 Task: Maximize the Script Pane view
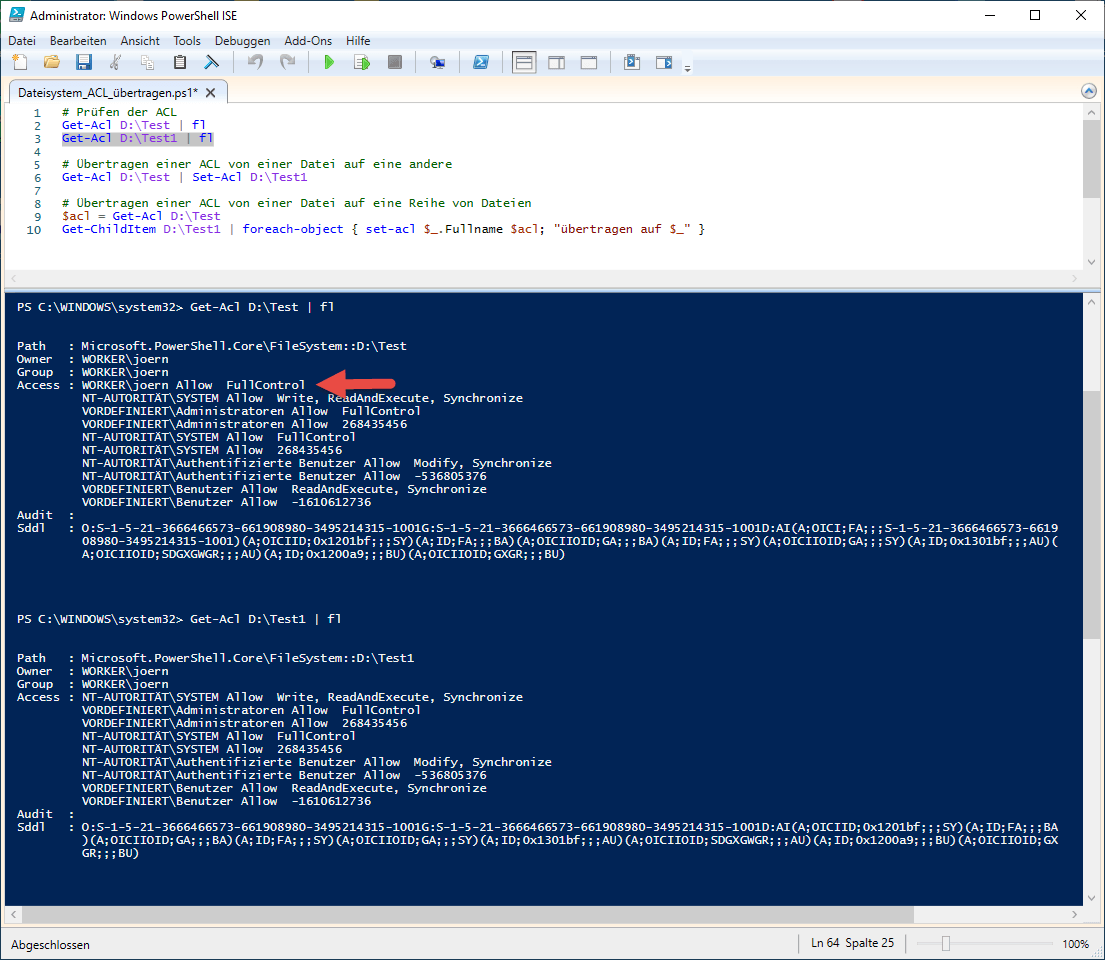point(588,62)
